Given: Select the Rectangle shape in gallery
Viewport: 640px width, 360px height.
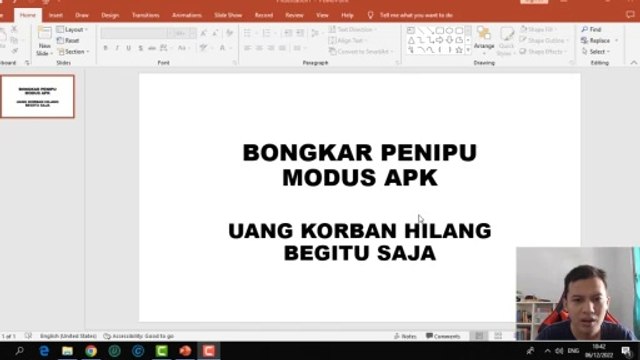Looking at the screenshot, I should coord(440,31).
